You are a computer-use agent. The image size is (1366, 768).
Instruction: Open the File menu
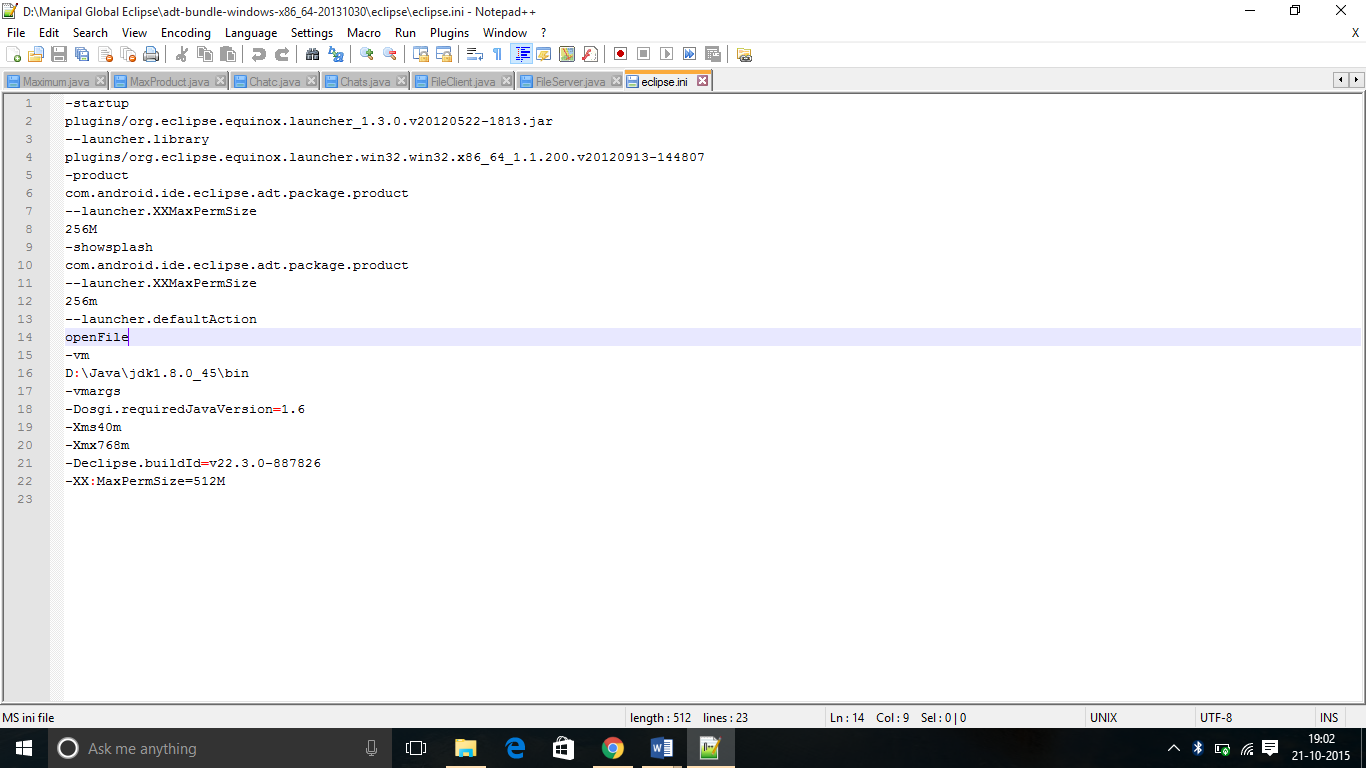[16, 33]
